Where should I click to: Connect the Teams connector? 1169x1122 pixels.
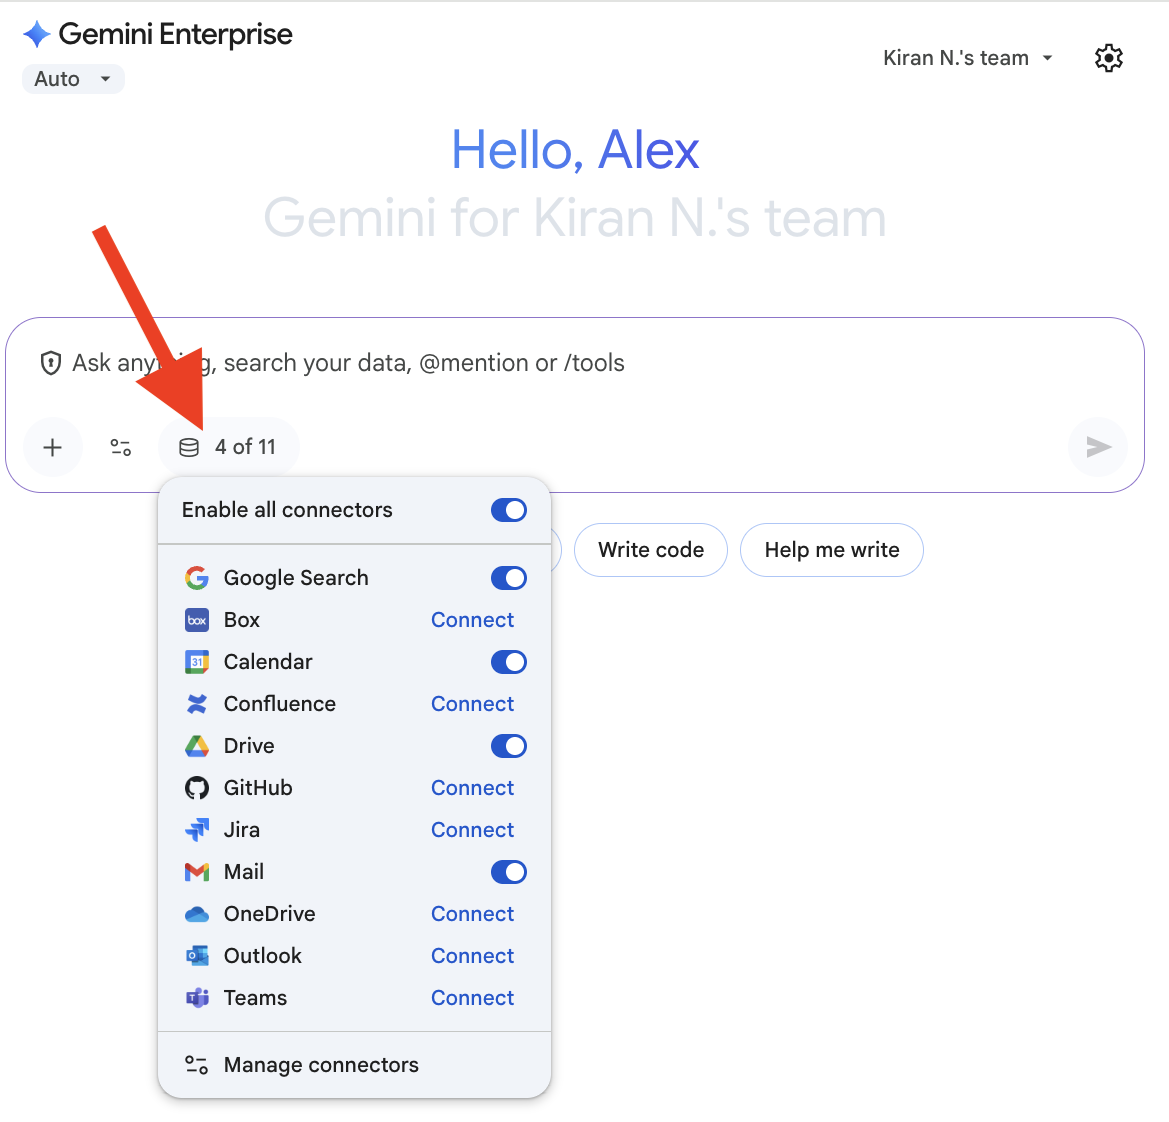pos(472,998)
